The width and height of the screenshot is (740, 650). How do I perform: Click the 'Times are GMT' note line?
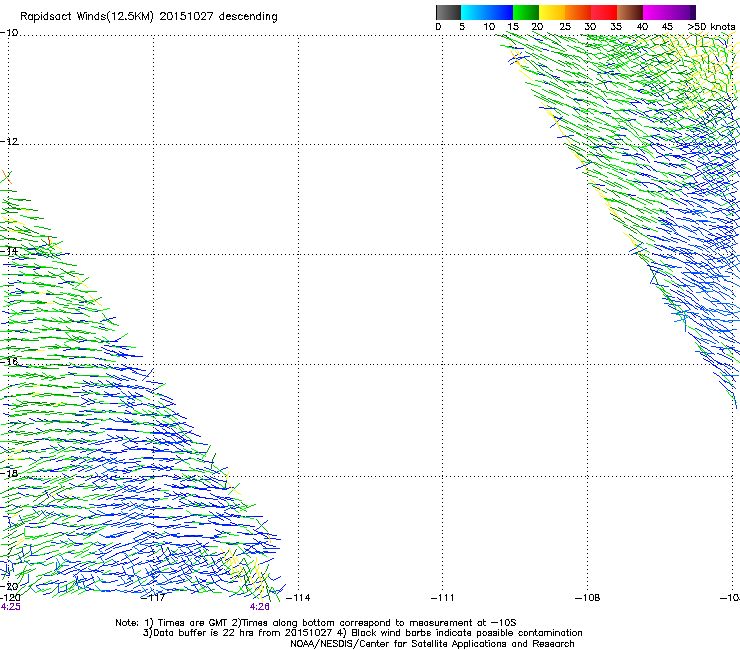click(316, 623)
